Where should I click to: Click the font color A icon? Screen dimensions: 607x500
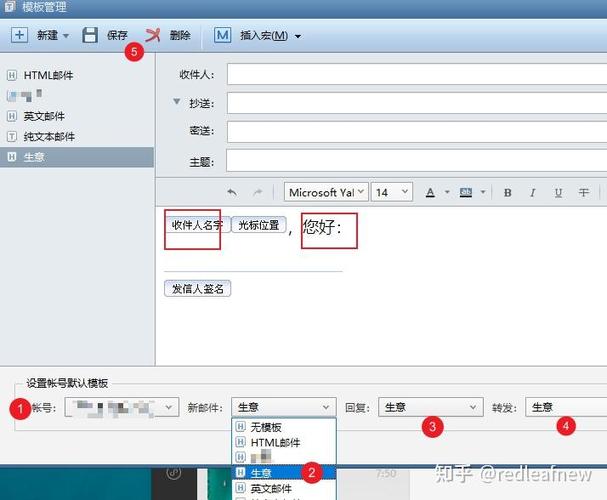click(430, 192)
